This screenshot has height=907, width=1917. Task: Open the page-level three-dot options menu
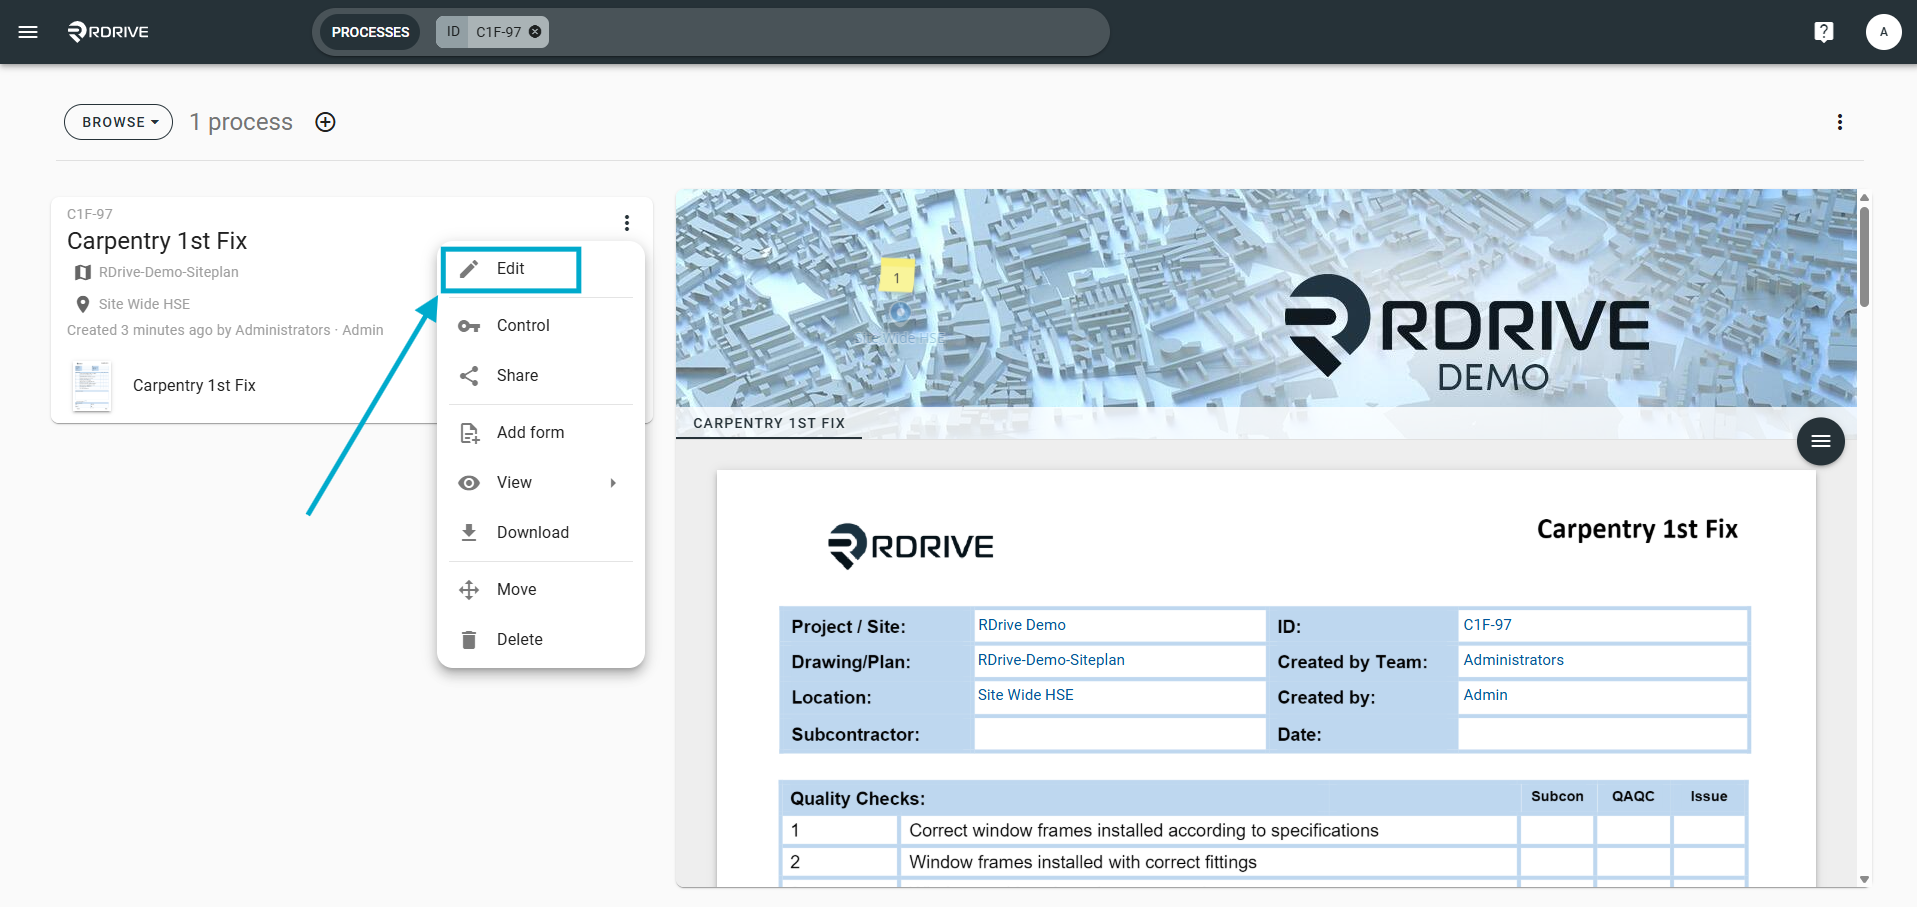click(x=1840, y=122)
